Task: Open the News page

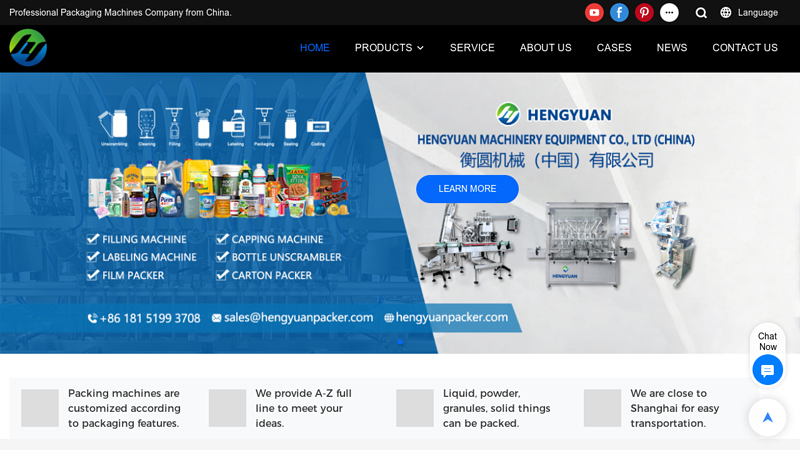Action: (671, 47)
